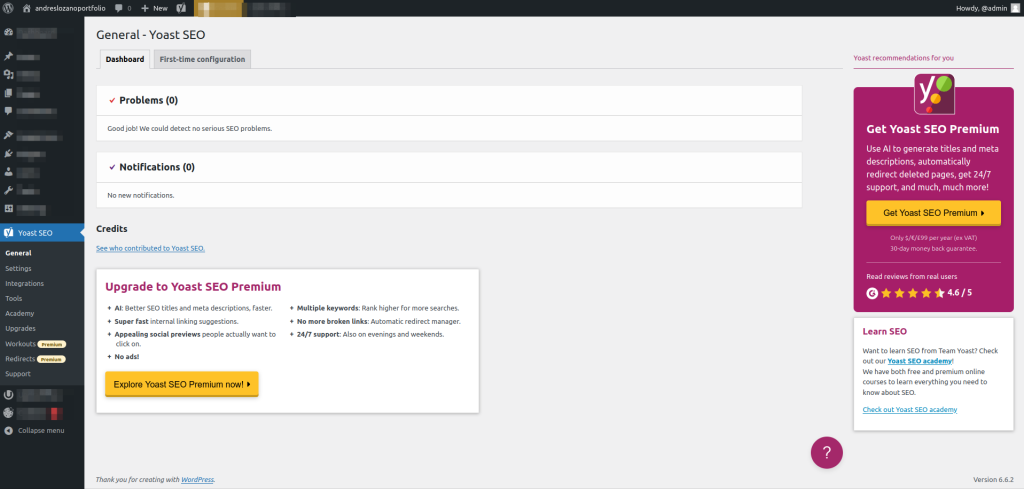Open the Yoast icon in the admin bar
The image size is (1024, 489).
pyautogui.click(x=181, y=8)
